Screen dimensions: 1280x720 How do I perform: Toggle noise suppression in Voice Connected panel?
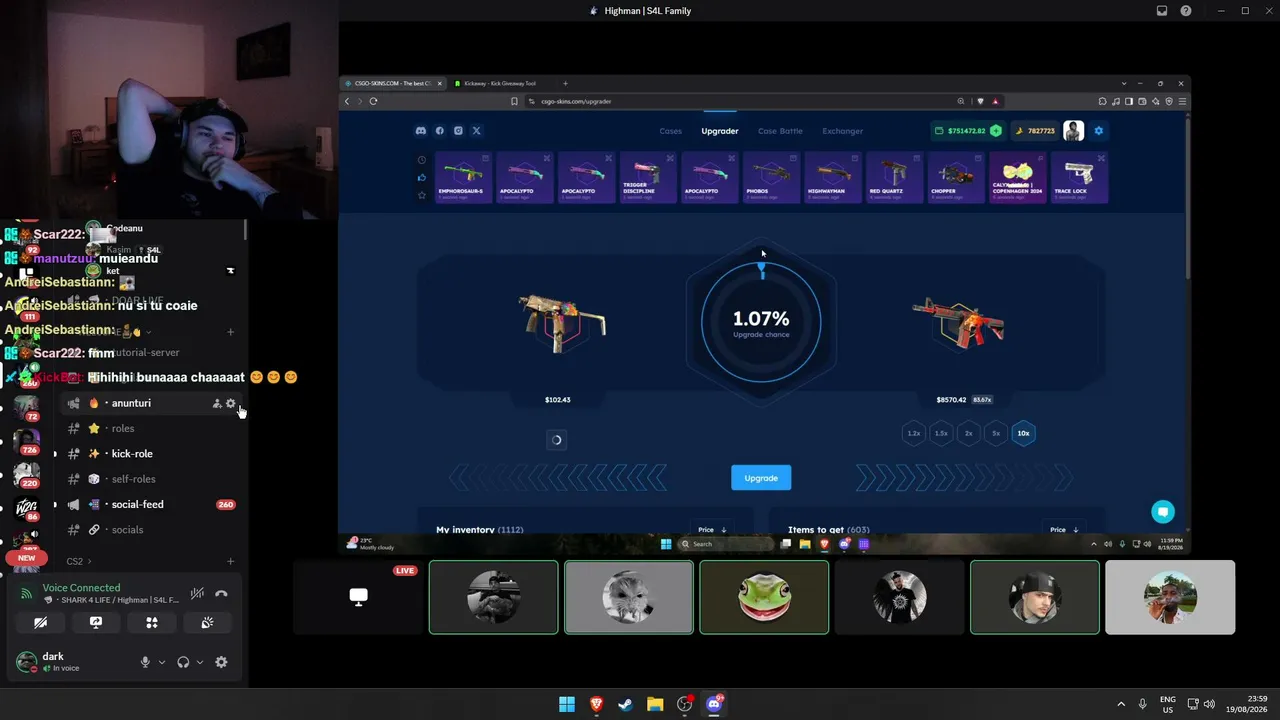click(x=197, y=594)
